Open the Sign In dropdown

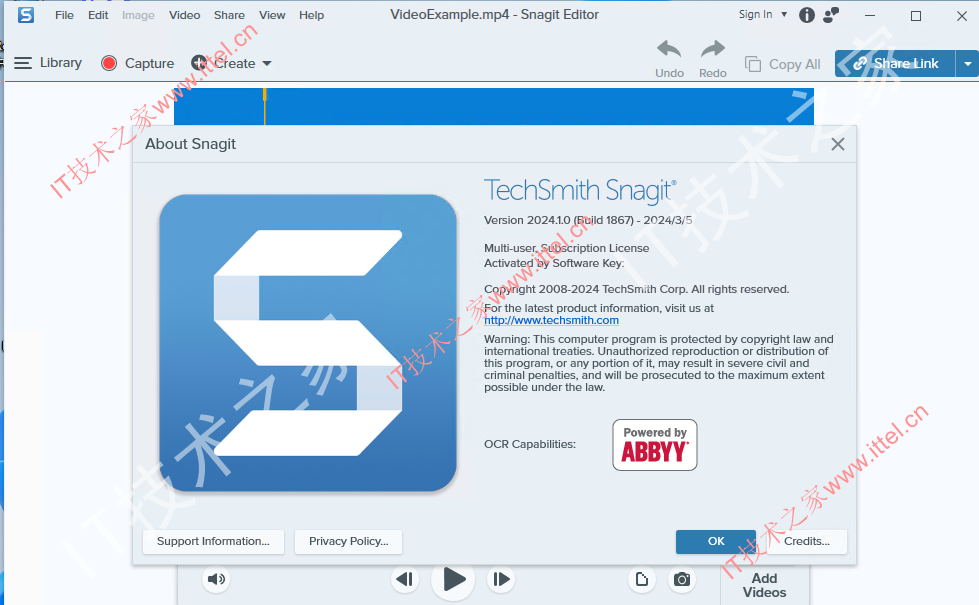click(763, 14)
